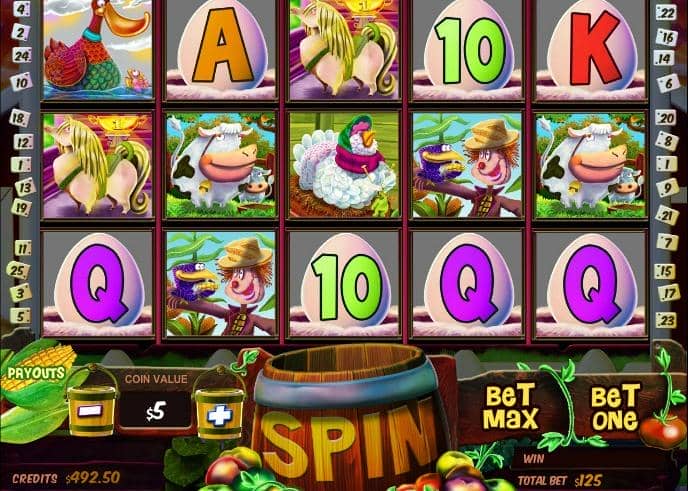Select the pony symbol in top row
688x491 pixels.
point(344,50)
